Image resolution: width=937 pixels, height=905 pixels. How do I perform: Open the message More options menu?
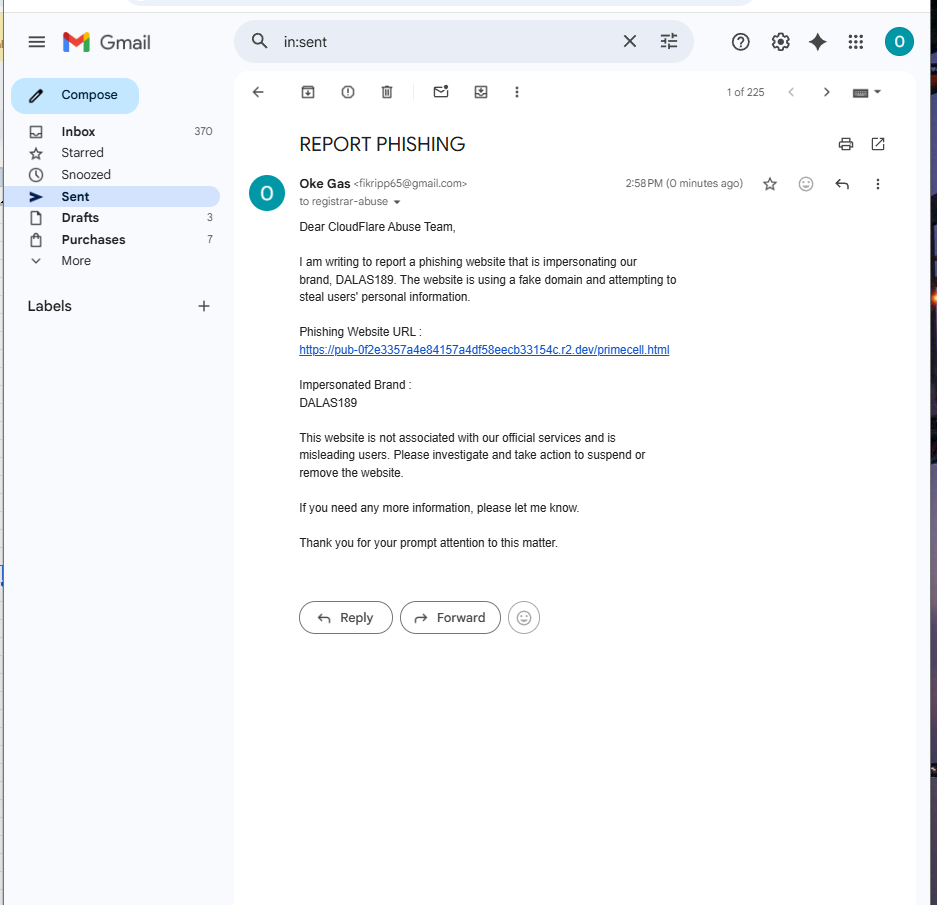pos(878,184)
